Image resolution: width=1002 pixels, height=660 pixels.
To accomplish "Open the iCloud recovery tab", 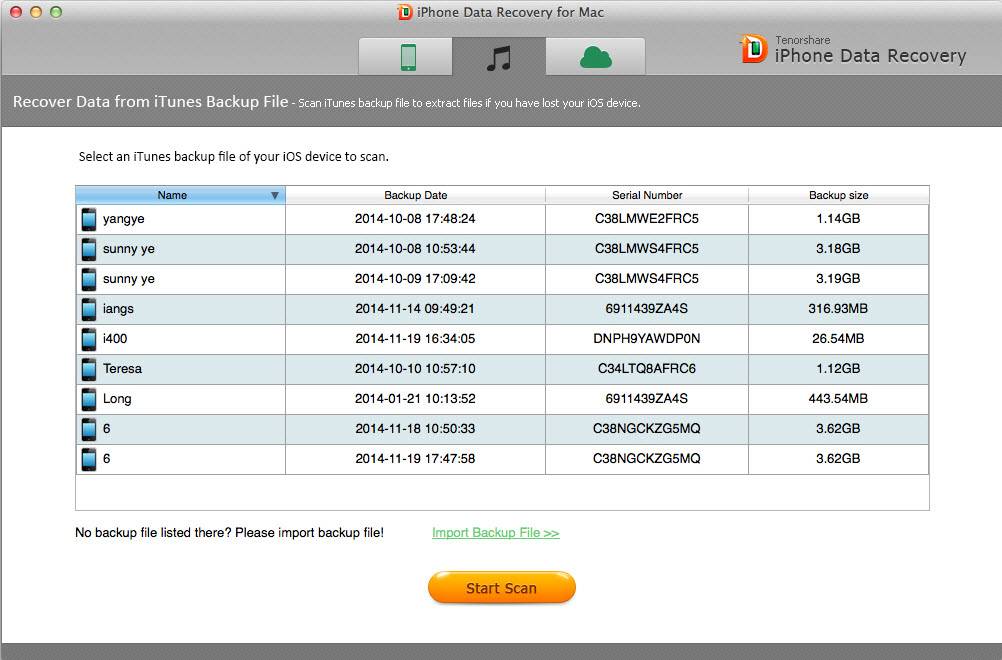I will [595, 58].
